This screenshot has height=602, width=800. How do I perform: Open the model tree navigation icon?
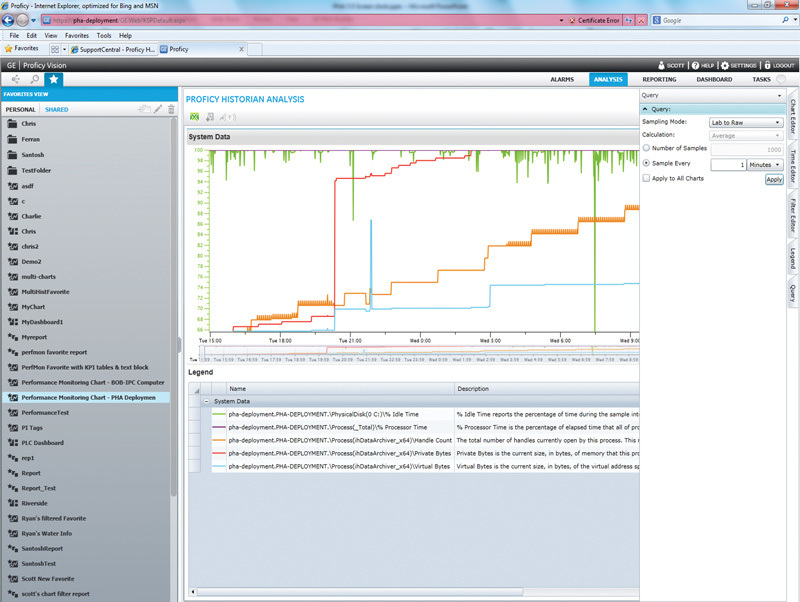tap(15, 79)
